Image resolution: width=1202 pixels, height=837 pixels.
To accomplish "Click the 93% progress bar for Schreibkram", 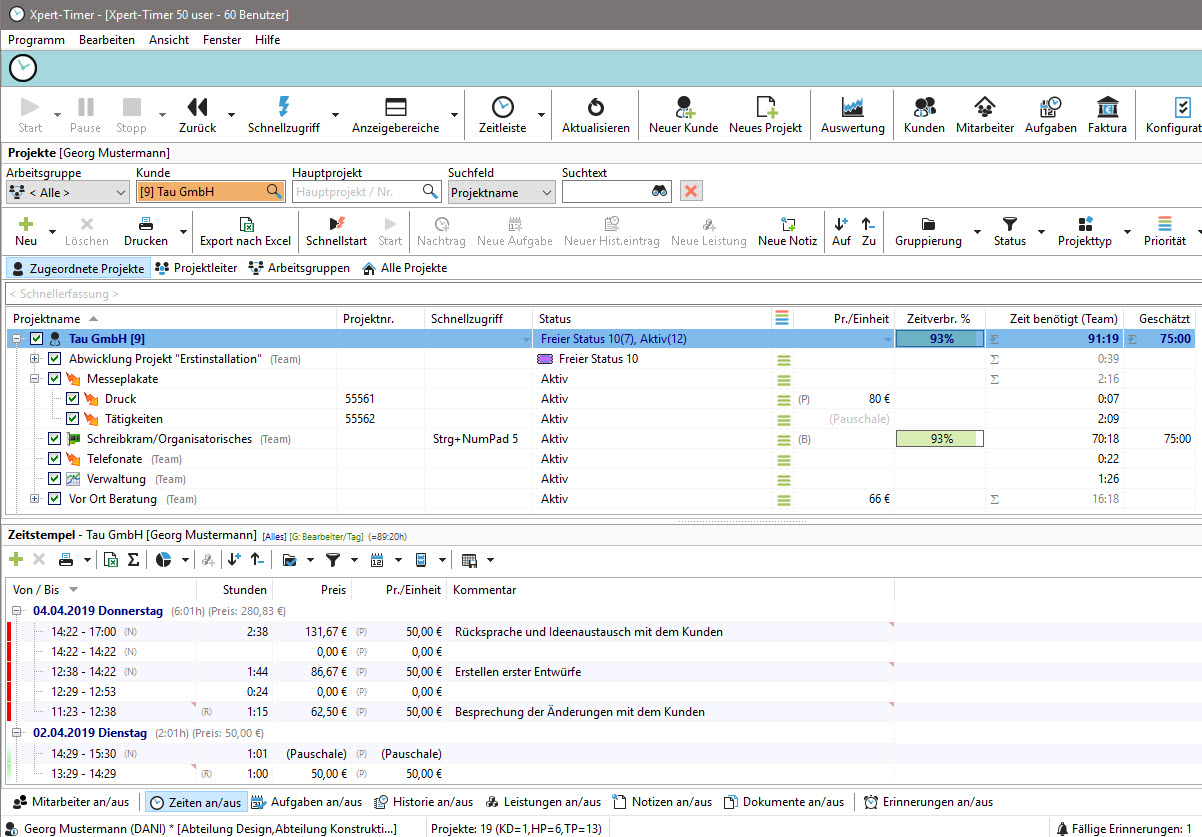I will (x=940, y=439).
